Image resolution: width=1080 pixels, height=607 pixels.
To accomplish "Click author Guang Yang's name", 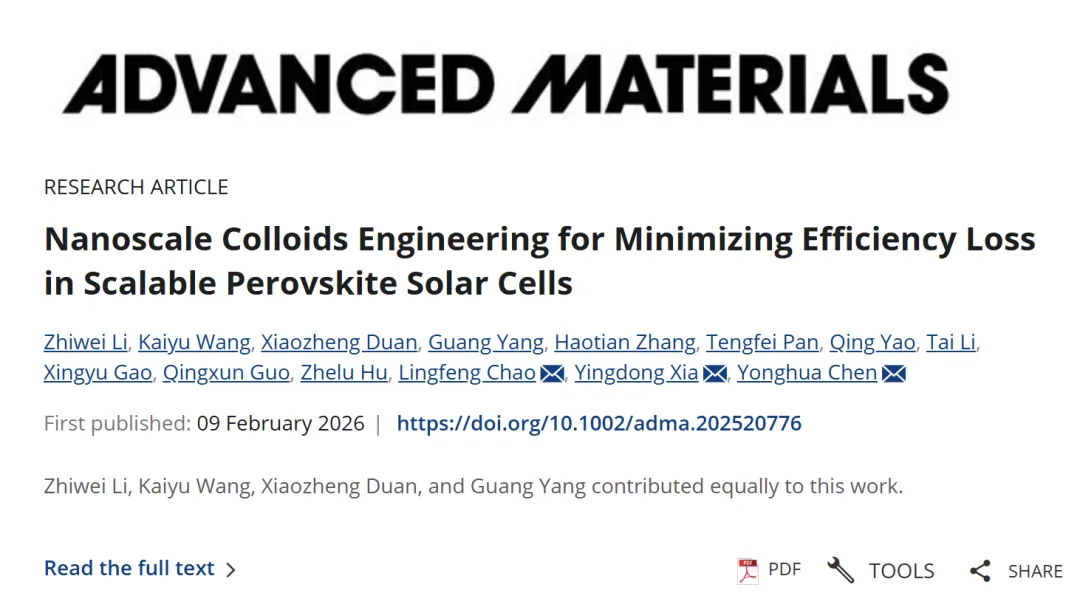I will [x=485, y=342].
